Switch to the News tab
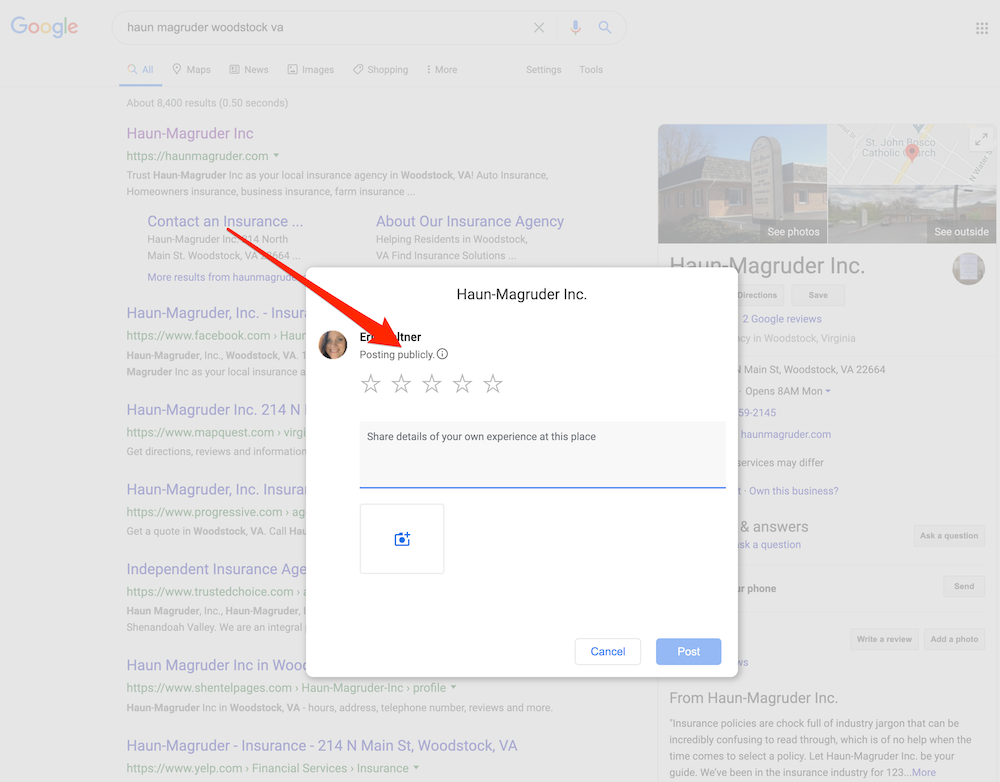The width and height of the screenshot is (1000, 782). click(249, 70)
